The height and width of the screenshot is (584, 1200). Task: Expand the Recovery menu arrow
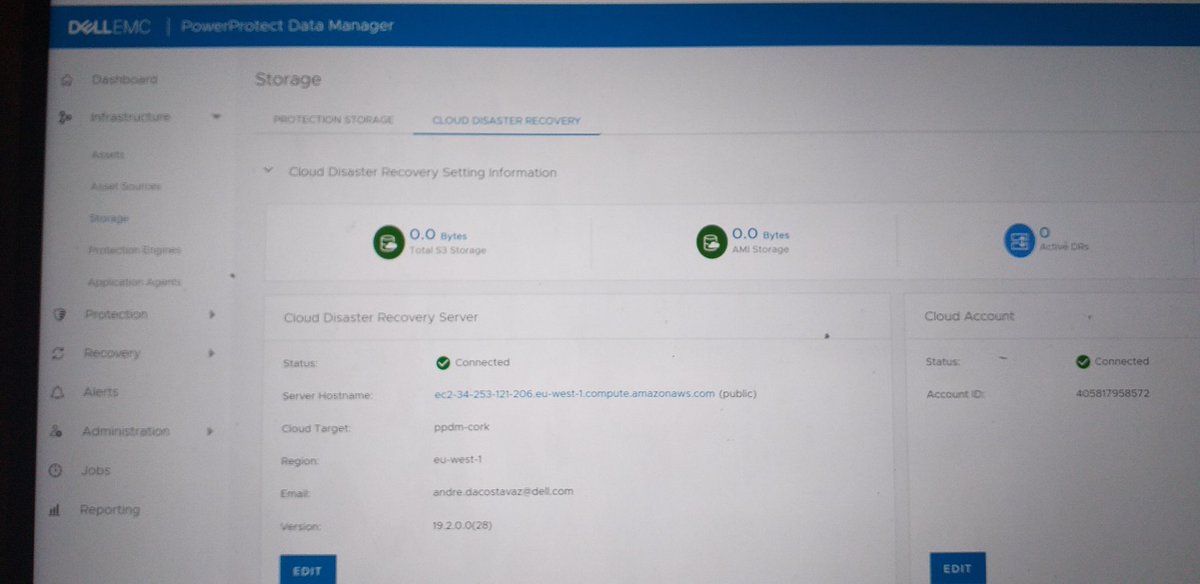pyautogui.click(x=211, y=353)
